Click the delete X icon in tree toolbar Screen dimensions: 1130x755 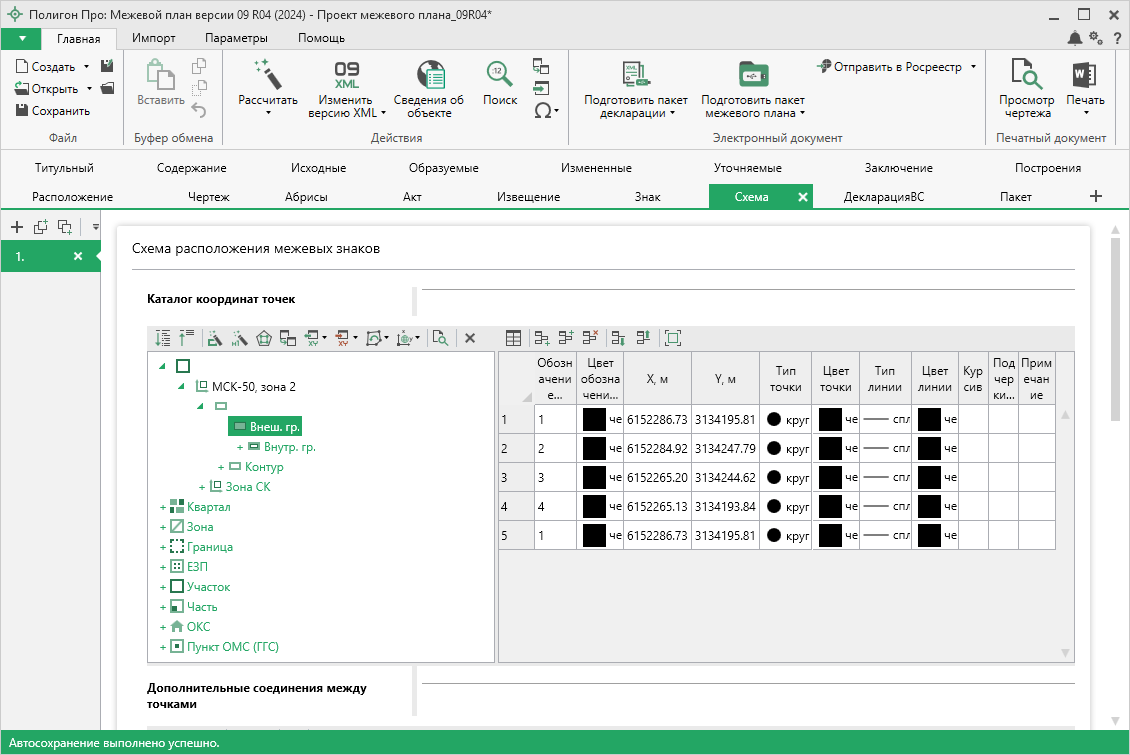click(x=470, y=338)
